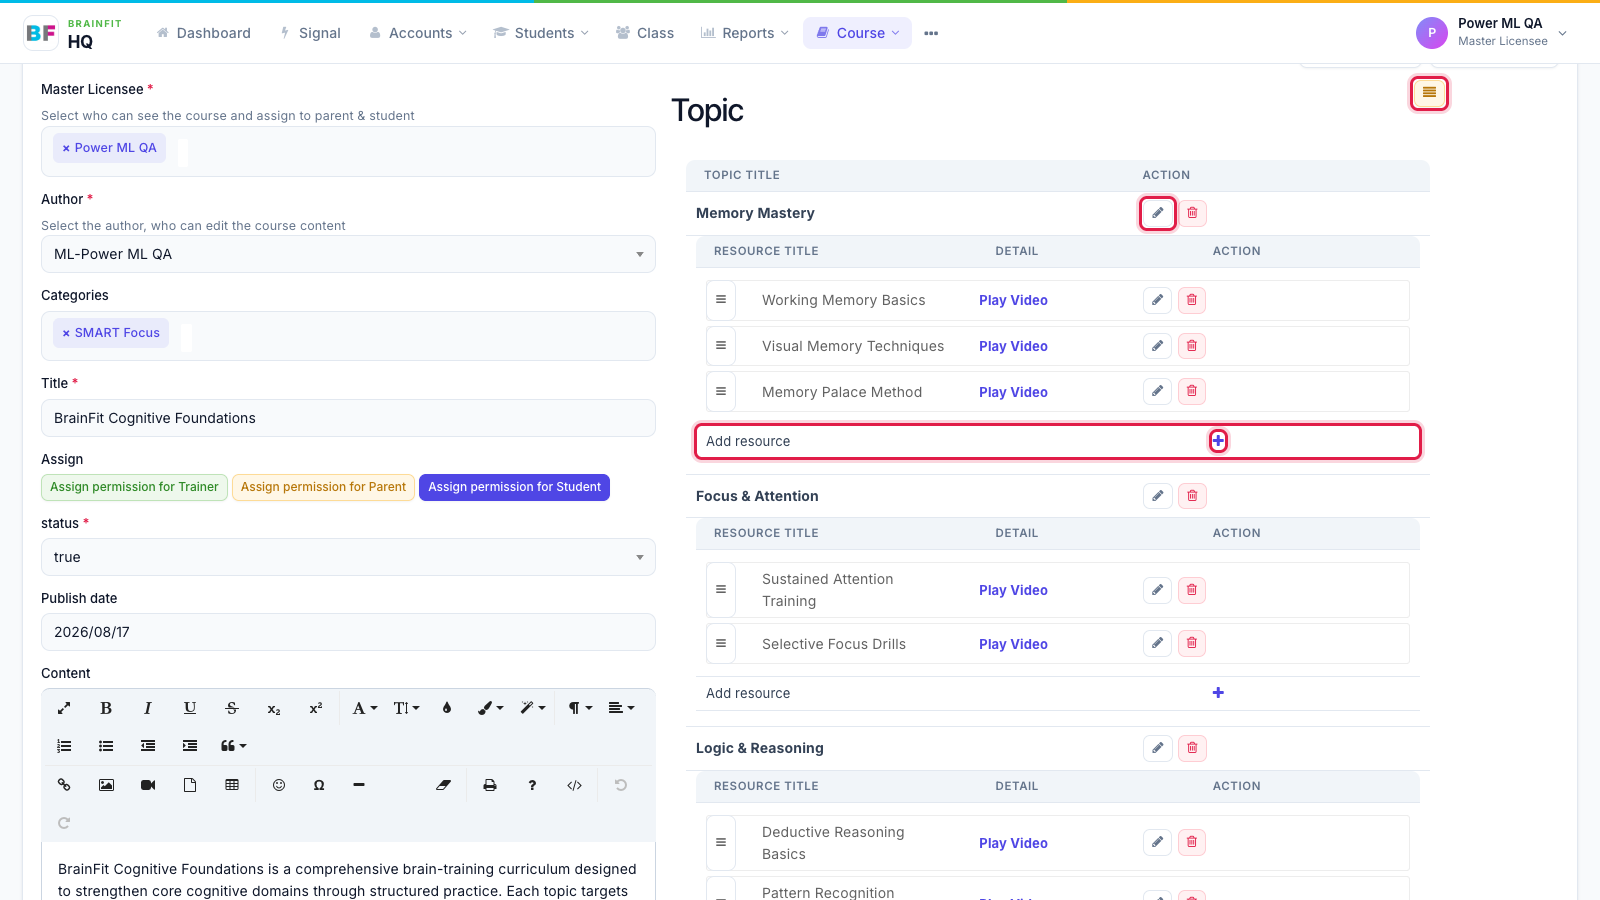Screen dimensions: 1600x900
Task: Add a resource to Focus & Attention
Action: point(1218,693)
